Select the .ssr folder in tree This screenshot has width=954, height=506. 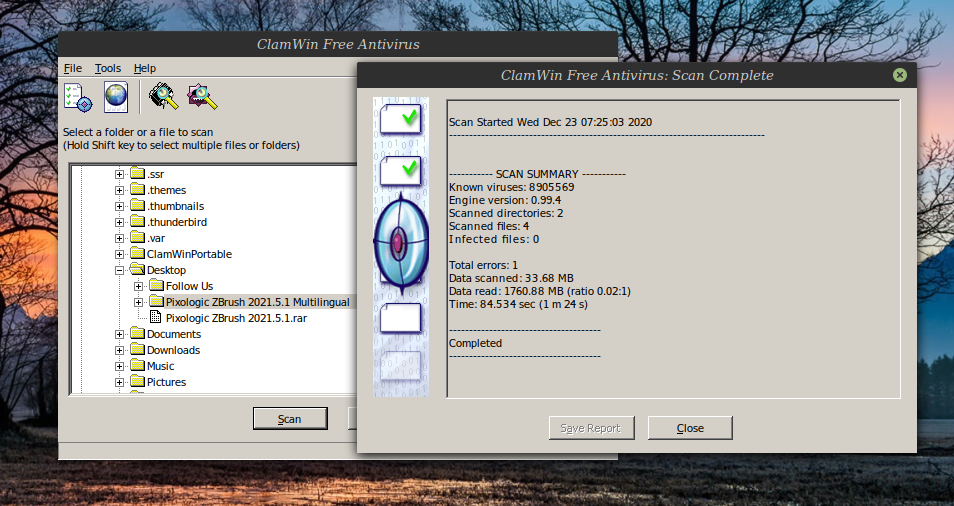coord(155,174)
